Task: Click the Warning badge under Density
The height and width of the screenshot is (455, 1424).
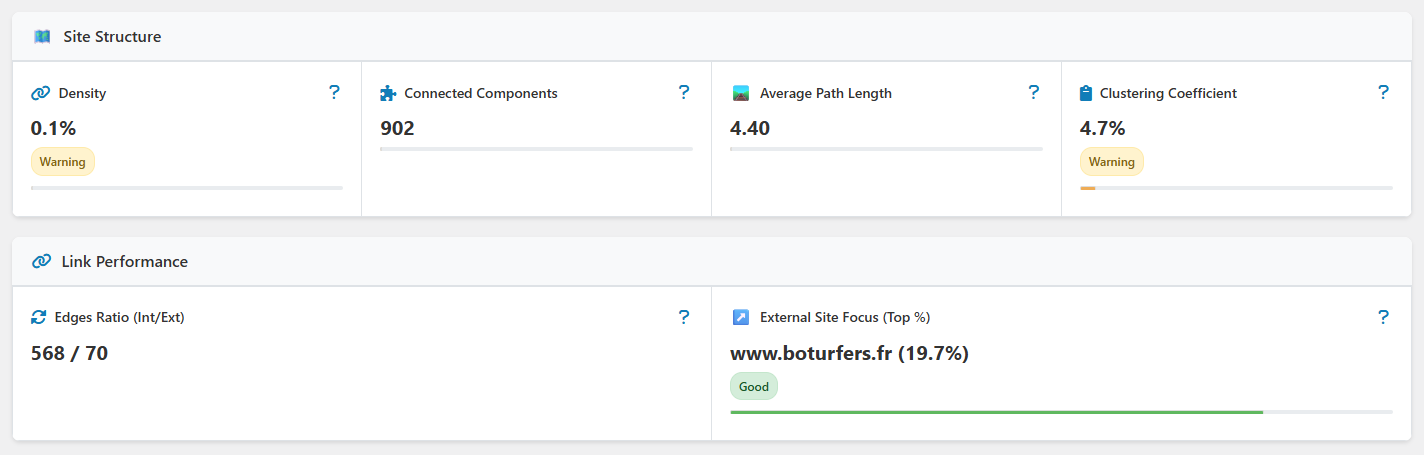Action: pyautogui.click(x=63, y=162)
